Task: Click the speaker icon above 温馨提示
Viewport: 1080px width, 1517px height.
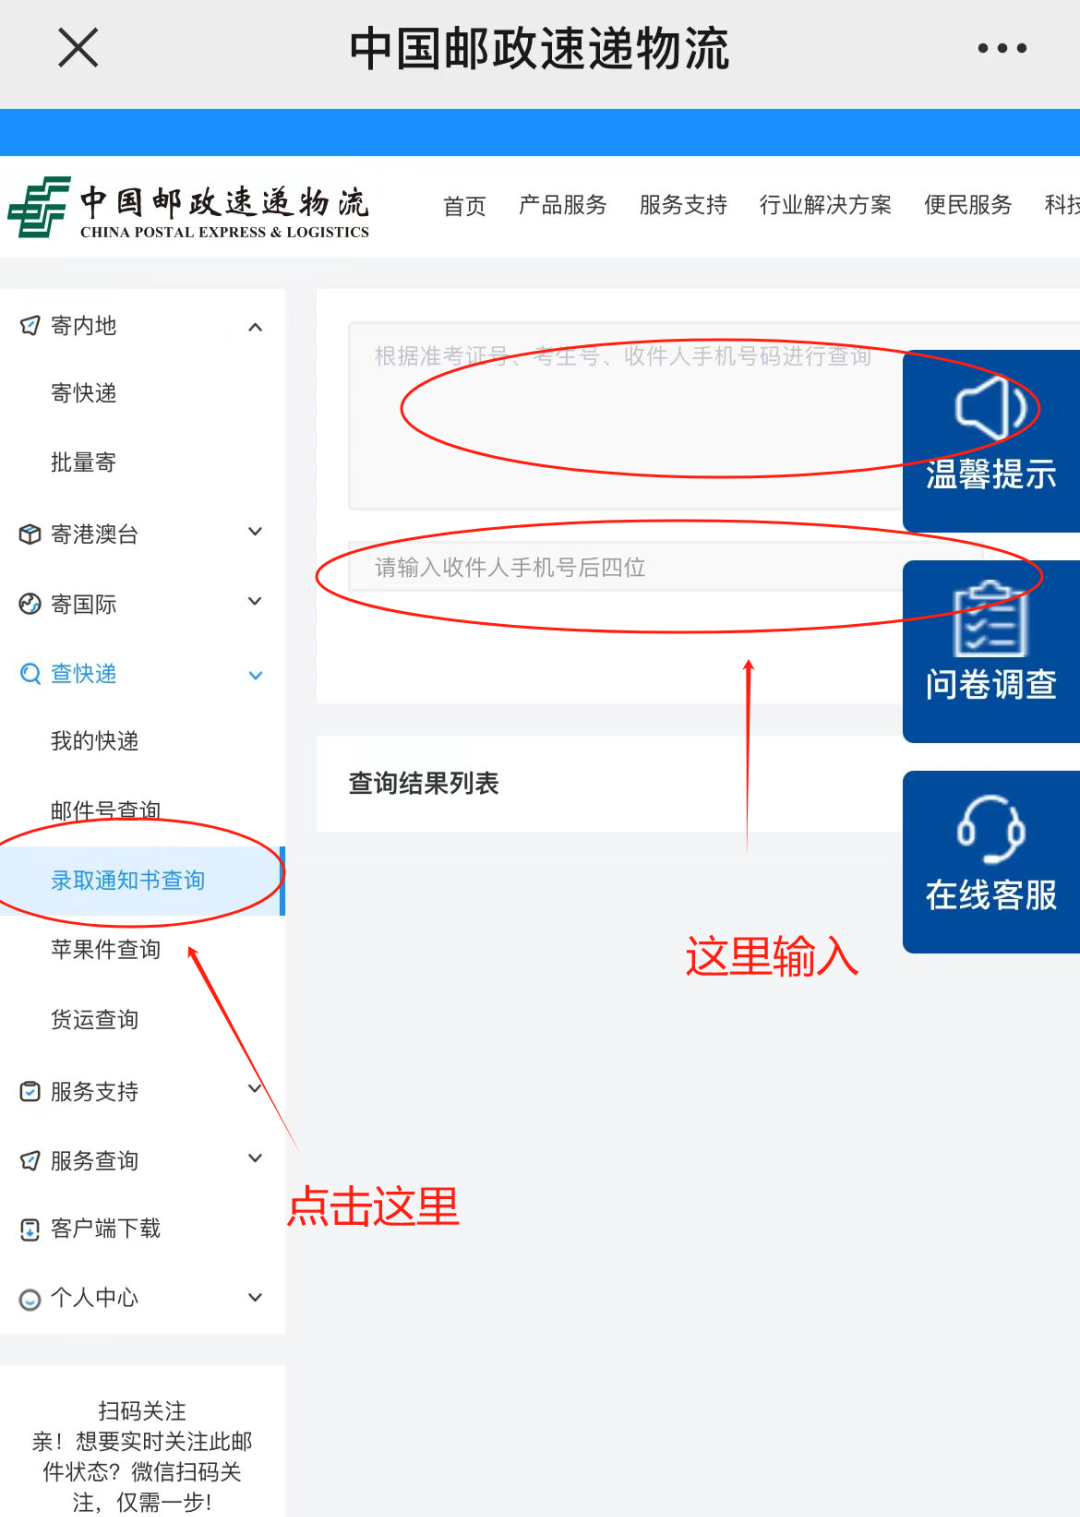Action: [x=990, y=408]
